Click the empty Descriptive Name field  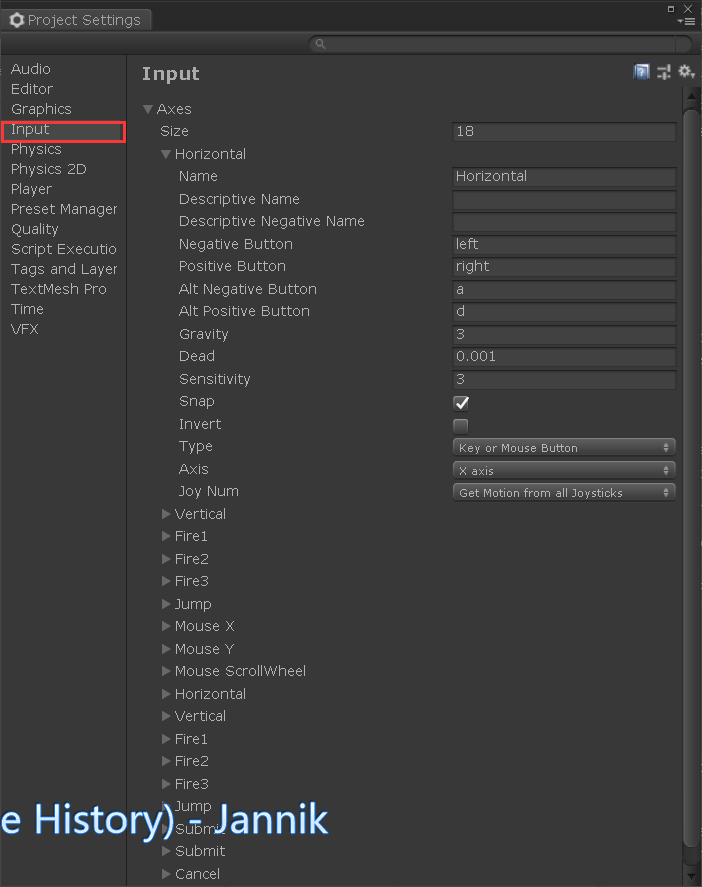coord(564,199)
